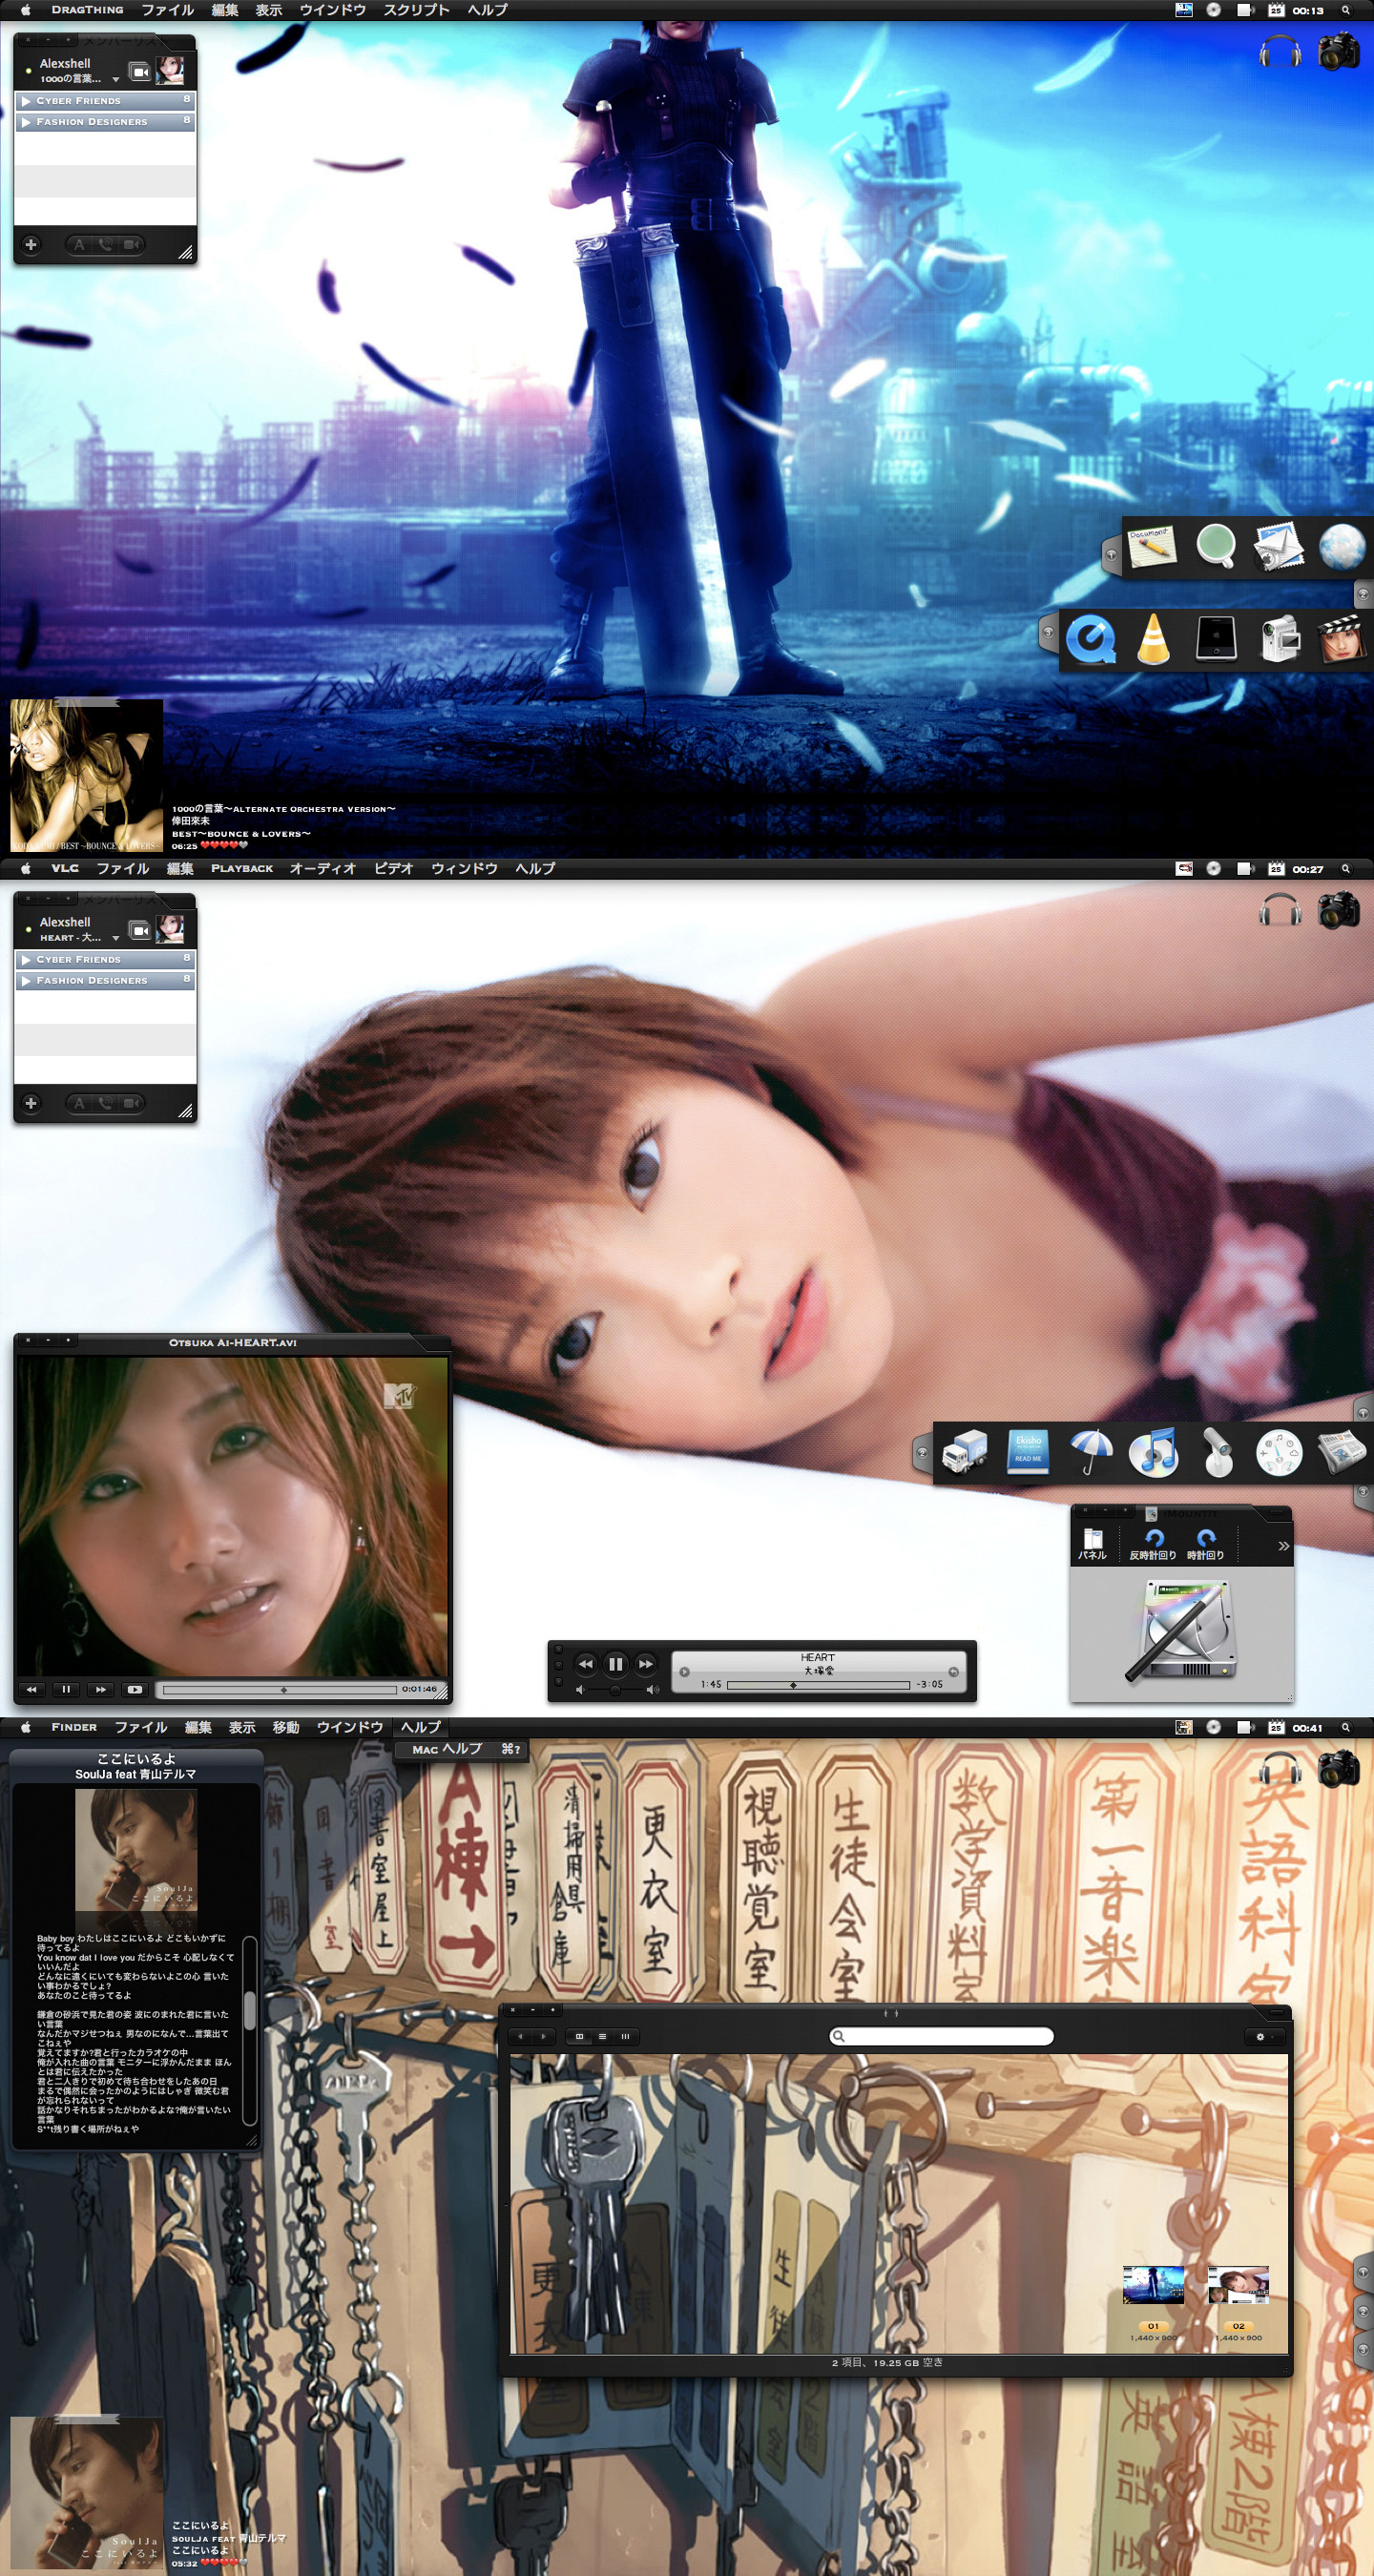Screen dimensions: 1374x2576
Task: Click the round arrow button right of the HEART track display
Action: click(x=953, y=1671)
